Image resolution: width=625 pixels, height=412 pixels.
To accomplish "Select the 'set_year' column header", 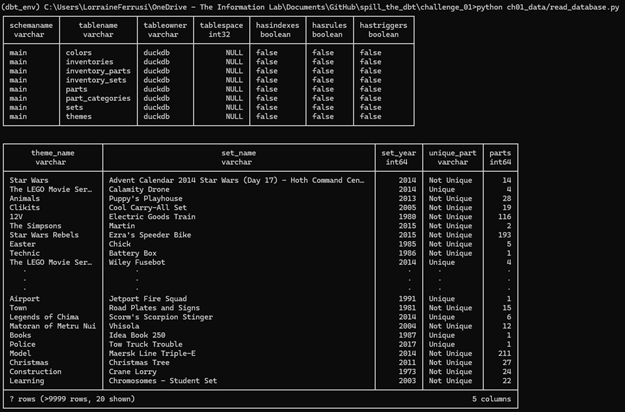I will pyautogui.click(x=399, y=153).
